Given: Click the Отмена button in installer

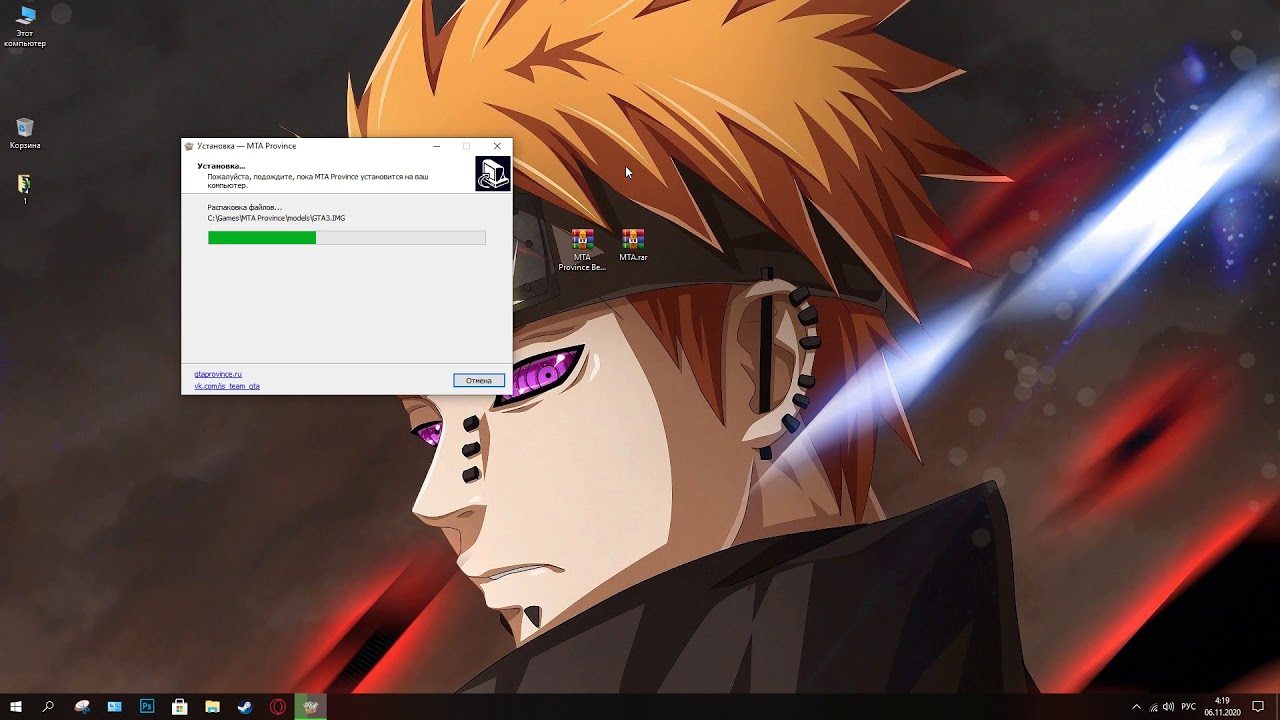Looking at the screenshot, I should tap(479, 381).
